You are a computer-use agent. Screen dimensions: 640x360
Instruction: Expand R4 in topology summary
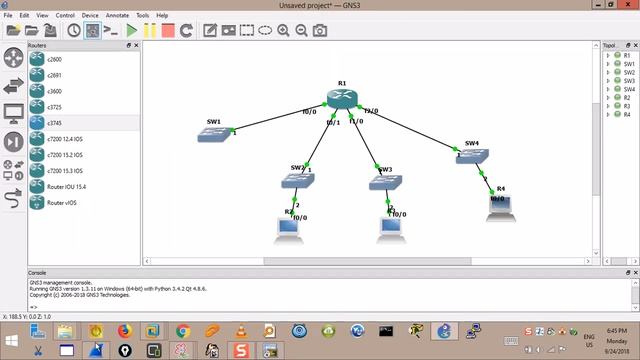click(608, 115)
